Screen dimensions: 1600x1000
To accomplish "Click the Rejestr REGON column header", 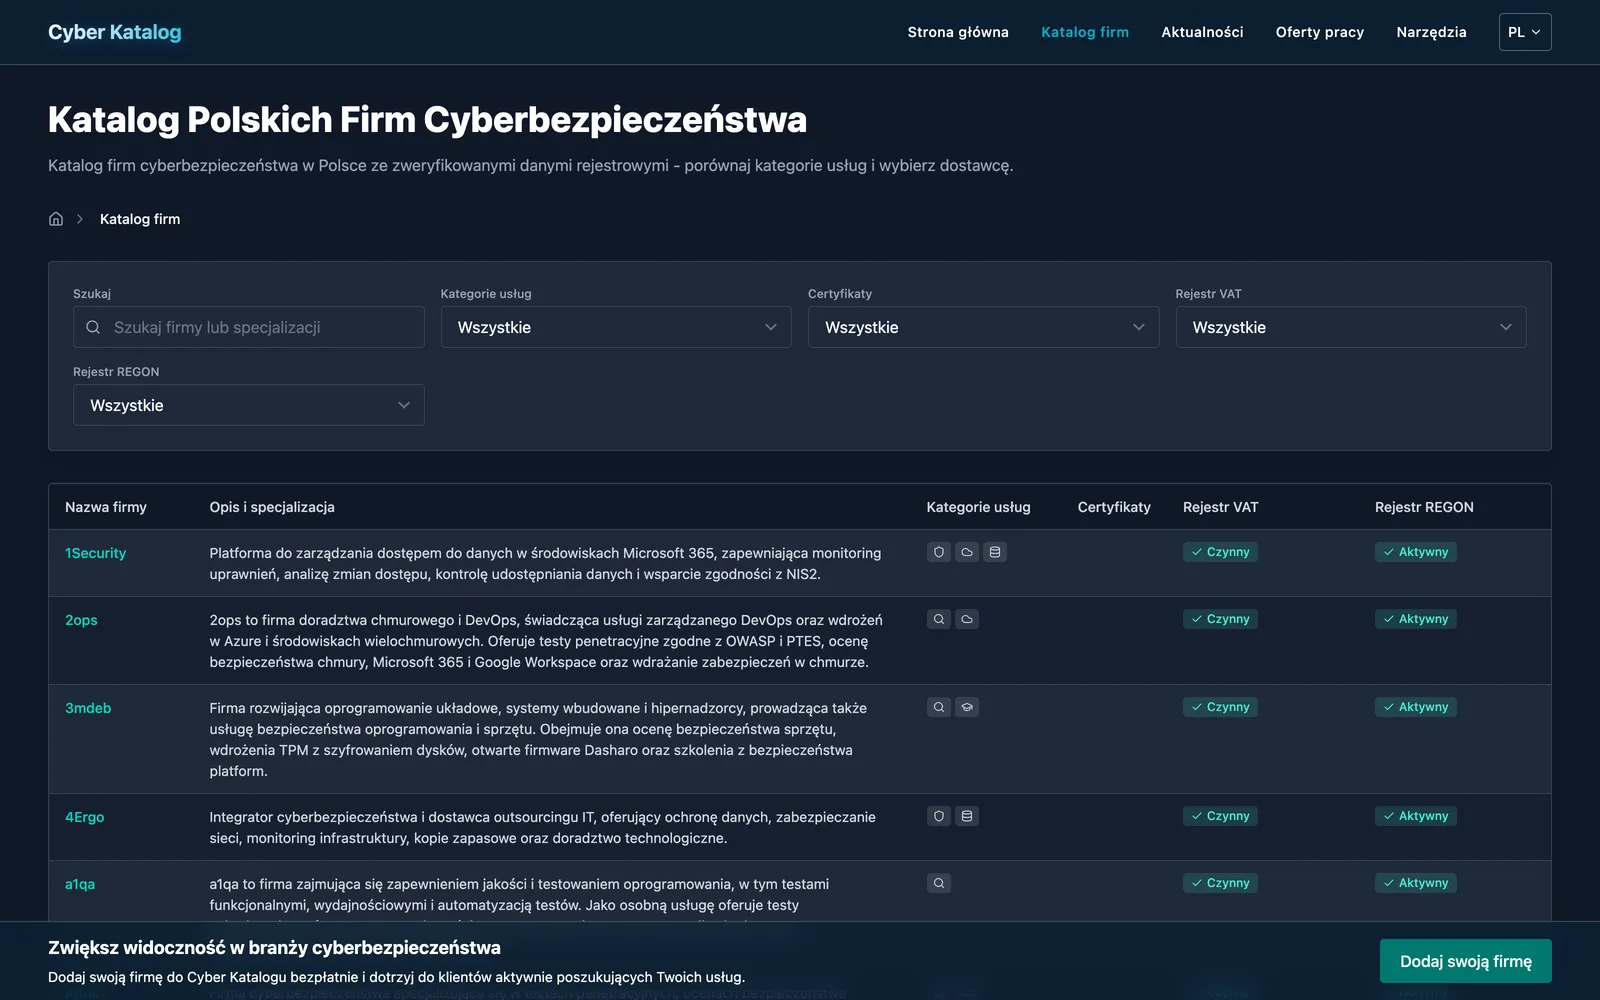I will [1424, 507].
